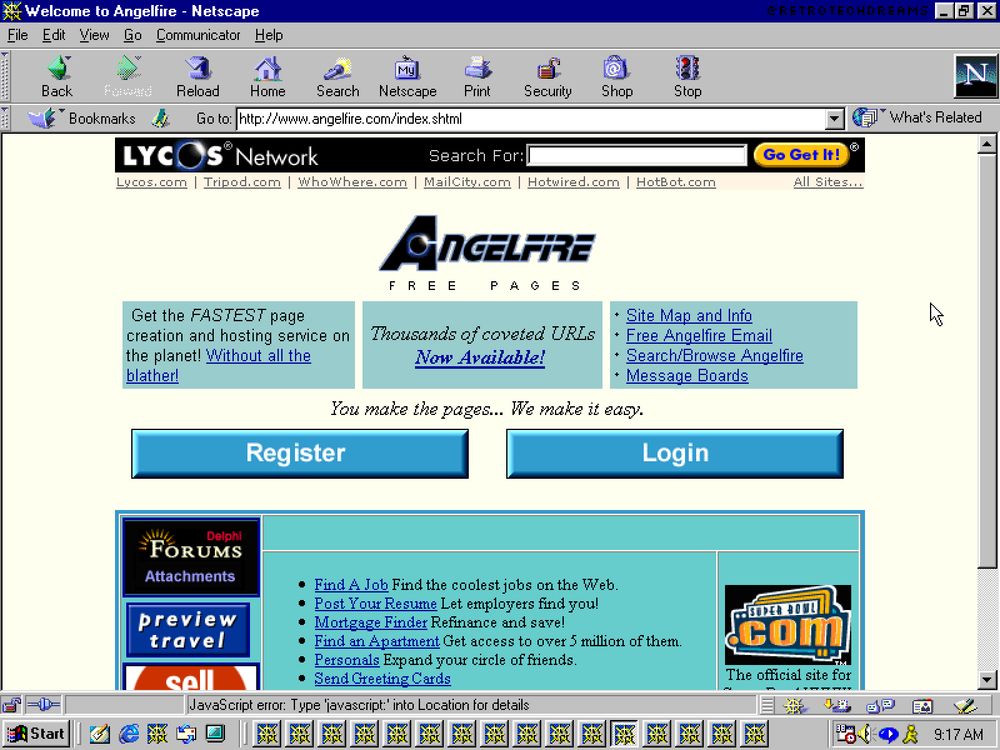Image resolution: width=1000 pixels, height=750 pixels.
Task: Click the Super Bowl .com image
Action: (788, 625)
